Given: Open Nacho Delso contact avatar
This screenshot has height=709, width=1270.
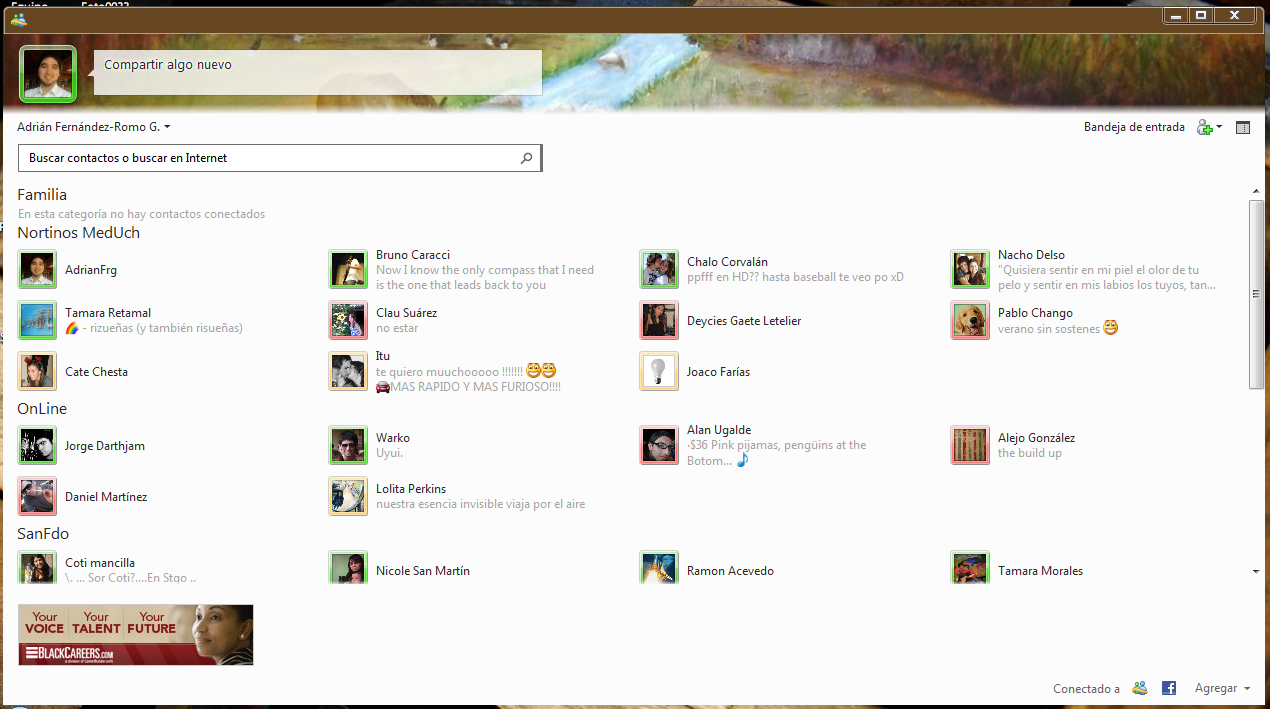Looking at the screenshot, I should (x=970, y=270).
